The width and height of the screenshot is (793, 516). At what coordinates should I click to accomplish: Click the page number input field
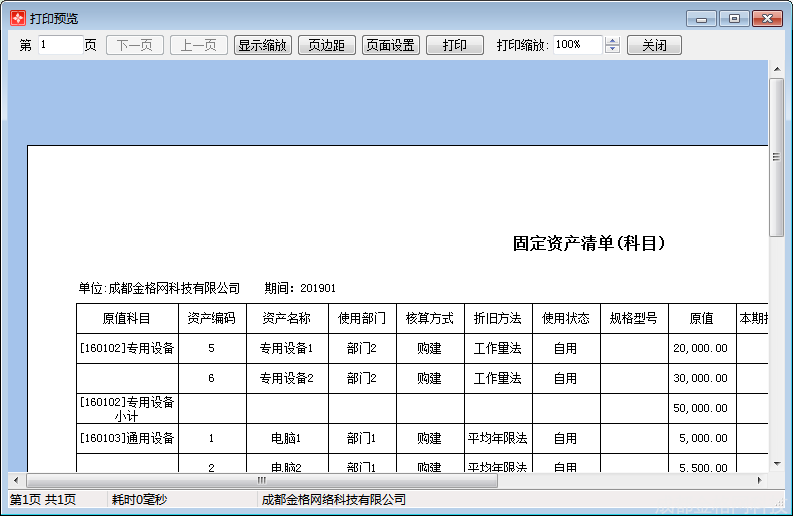(60, 45)
